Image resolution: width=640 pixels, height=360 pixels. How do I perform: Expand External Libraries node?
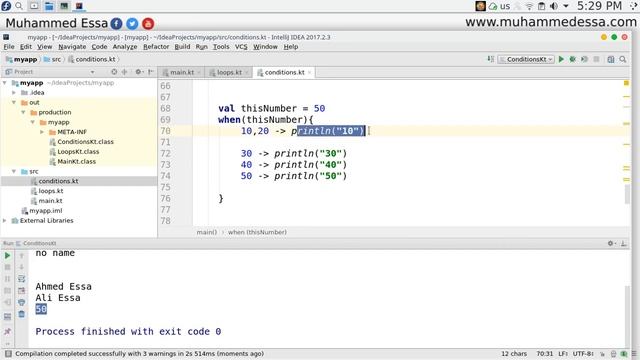coord(5,220)
